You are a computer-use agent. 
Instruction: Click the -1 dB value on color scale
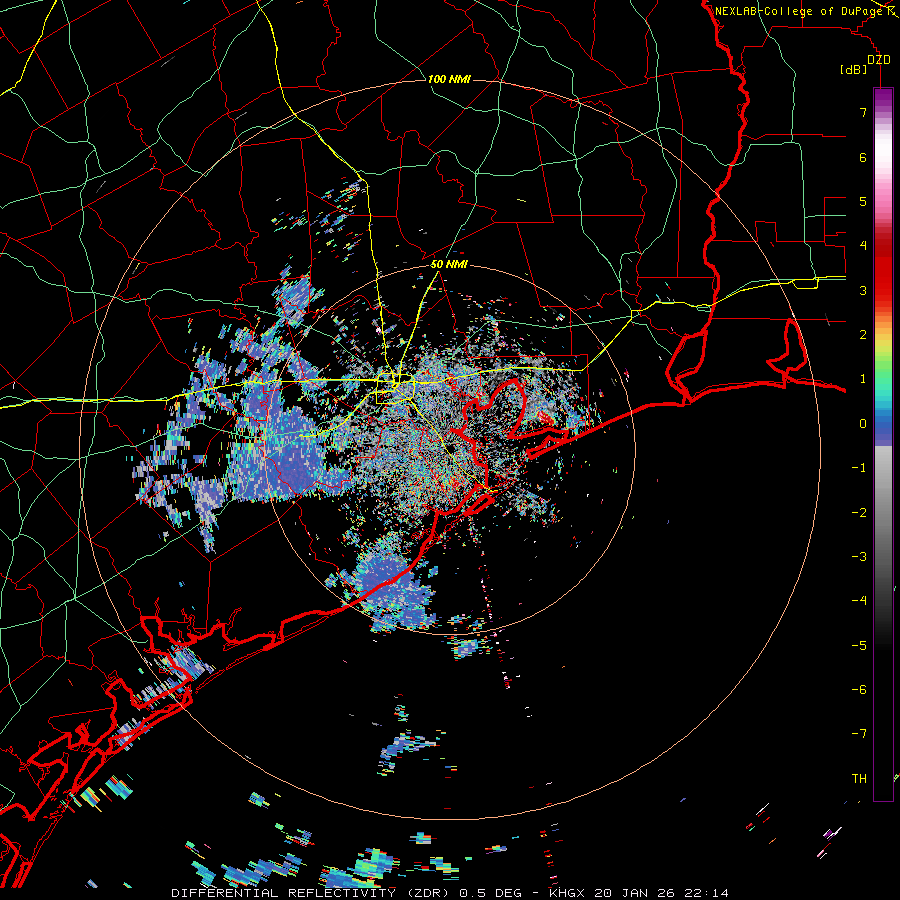click(x=859, y=468)
